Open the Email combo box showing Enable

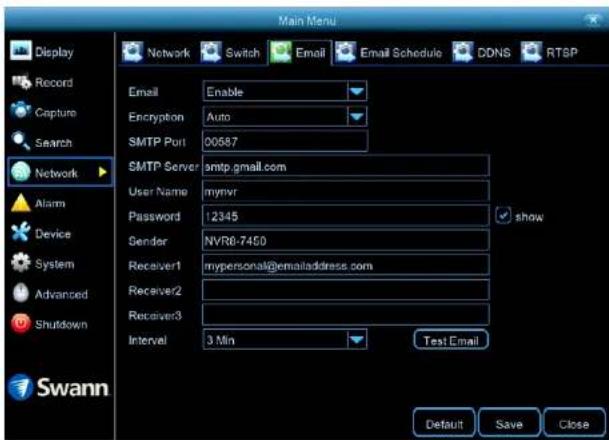pyautogui.click(x=285, y=92)
